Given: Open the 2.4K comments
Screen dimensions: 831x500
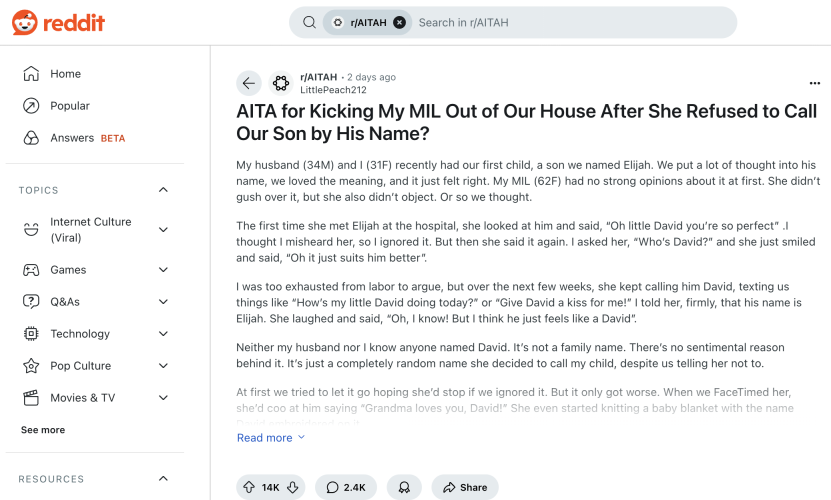Looking at the screenshot, I should (x=346, y=487).
